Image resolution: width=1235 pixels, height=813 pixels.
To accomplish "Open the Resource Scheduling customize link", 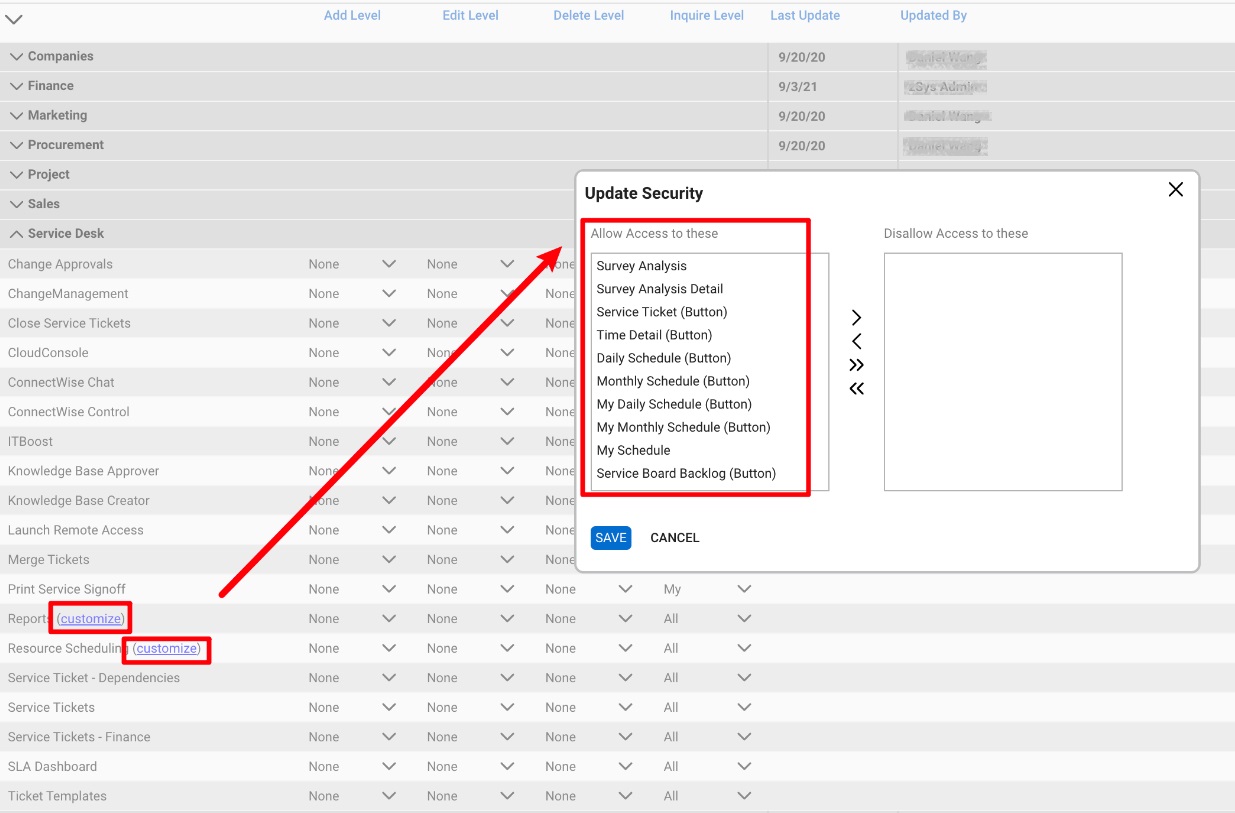I will 167,648.
